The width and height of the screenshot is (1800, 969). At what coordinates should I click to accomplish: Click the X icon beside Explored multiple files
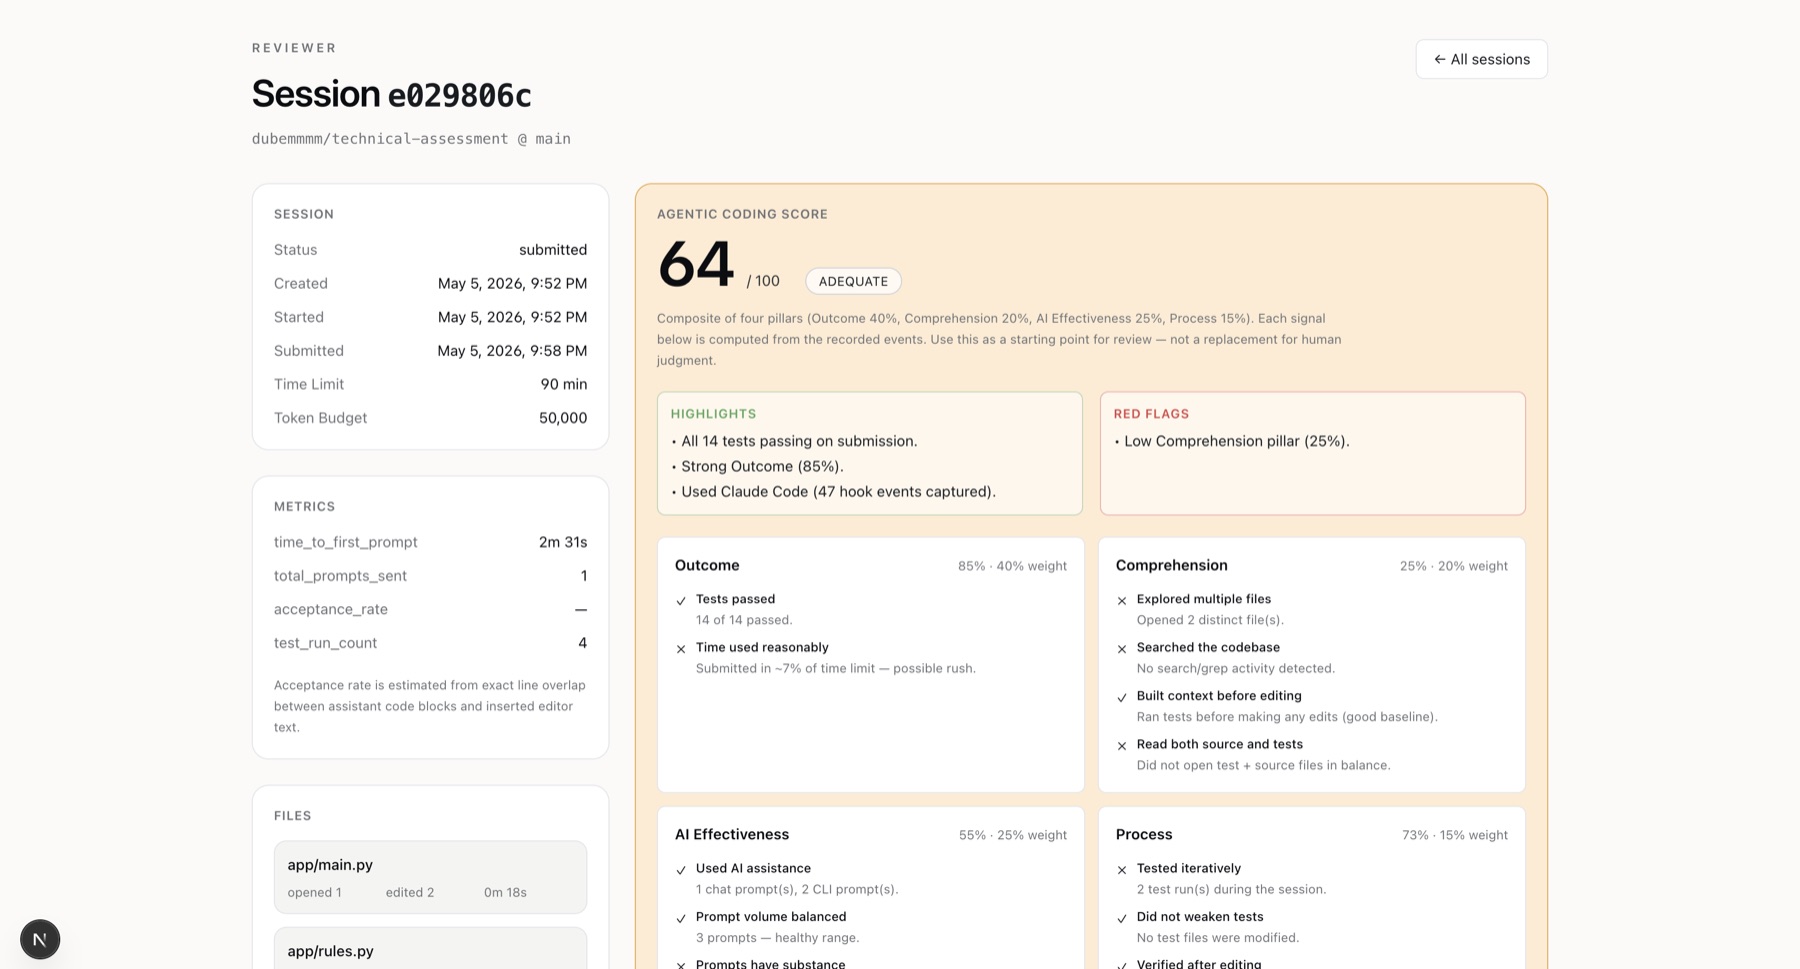point(1122,601)
